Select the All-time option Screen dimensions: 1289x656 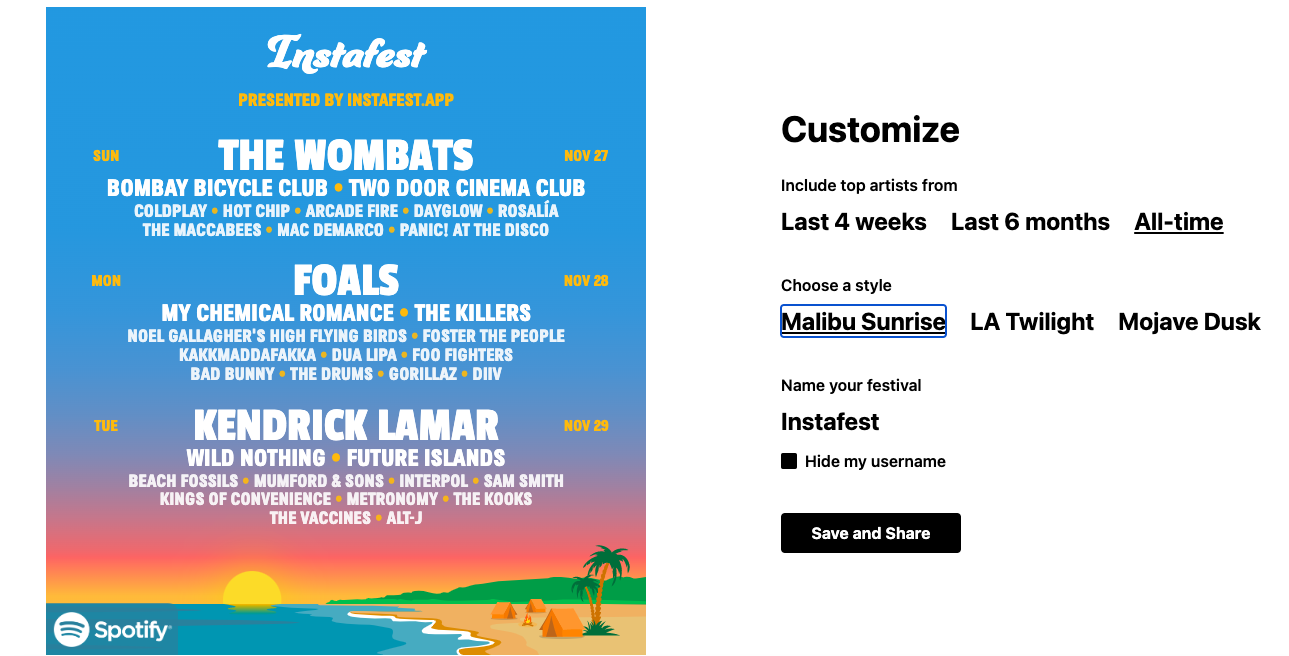click(x=1178, y=222)
